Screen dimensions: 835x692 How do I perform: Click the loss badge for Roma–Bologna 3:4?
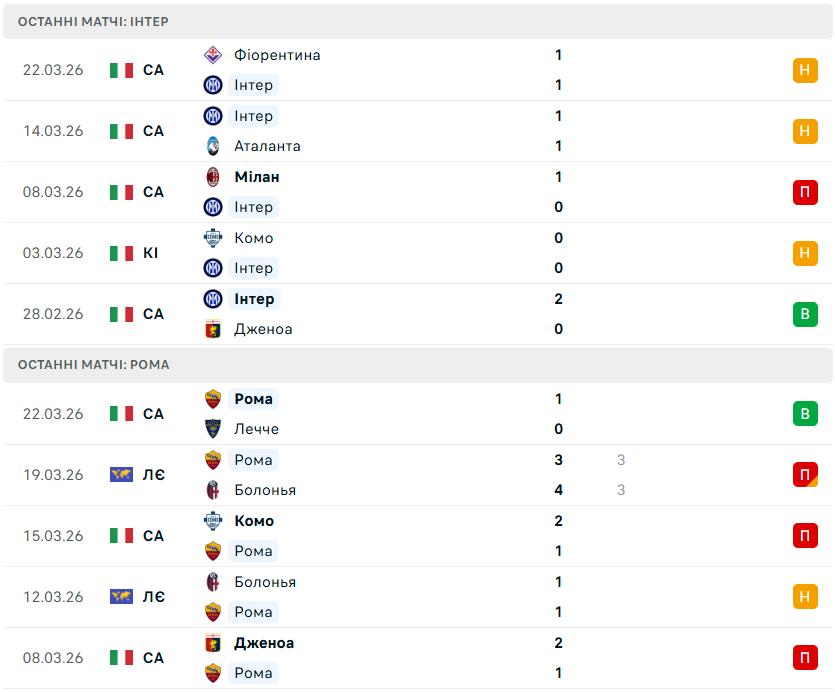point(805,475)
